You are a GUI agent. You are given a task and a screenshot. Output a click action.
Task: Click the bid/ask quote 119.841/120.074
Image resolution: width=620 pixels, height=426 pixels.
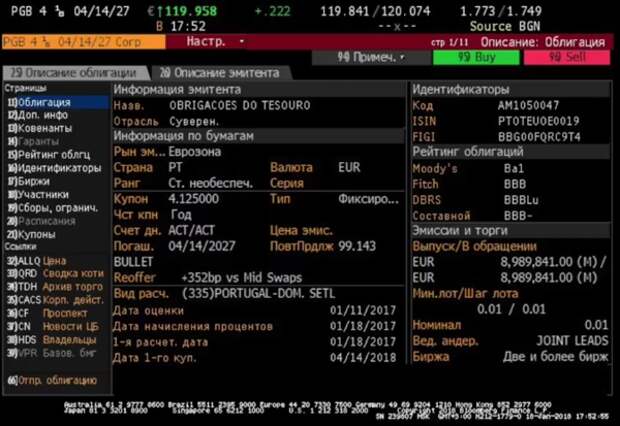(375, 11)
